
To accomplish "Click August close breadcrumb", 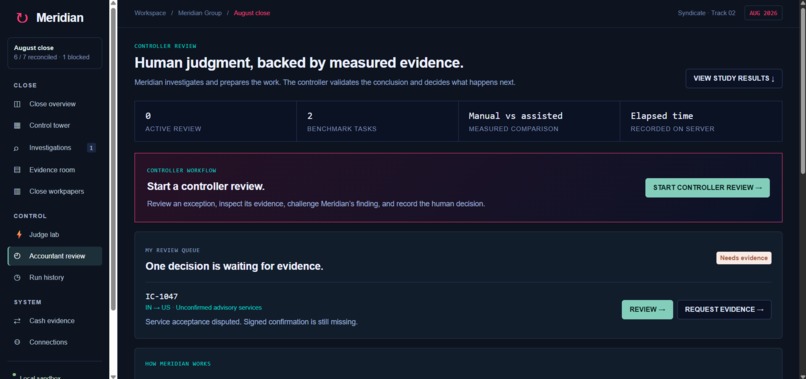I will (252, 13).
